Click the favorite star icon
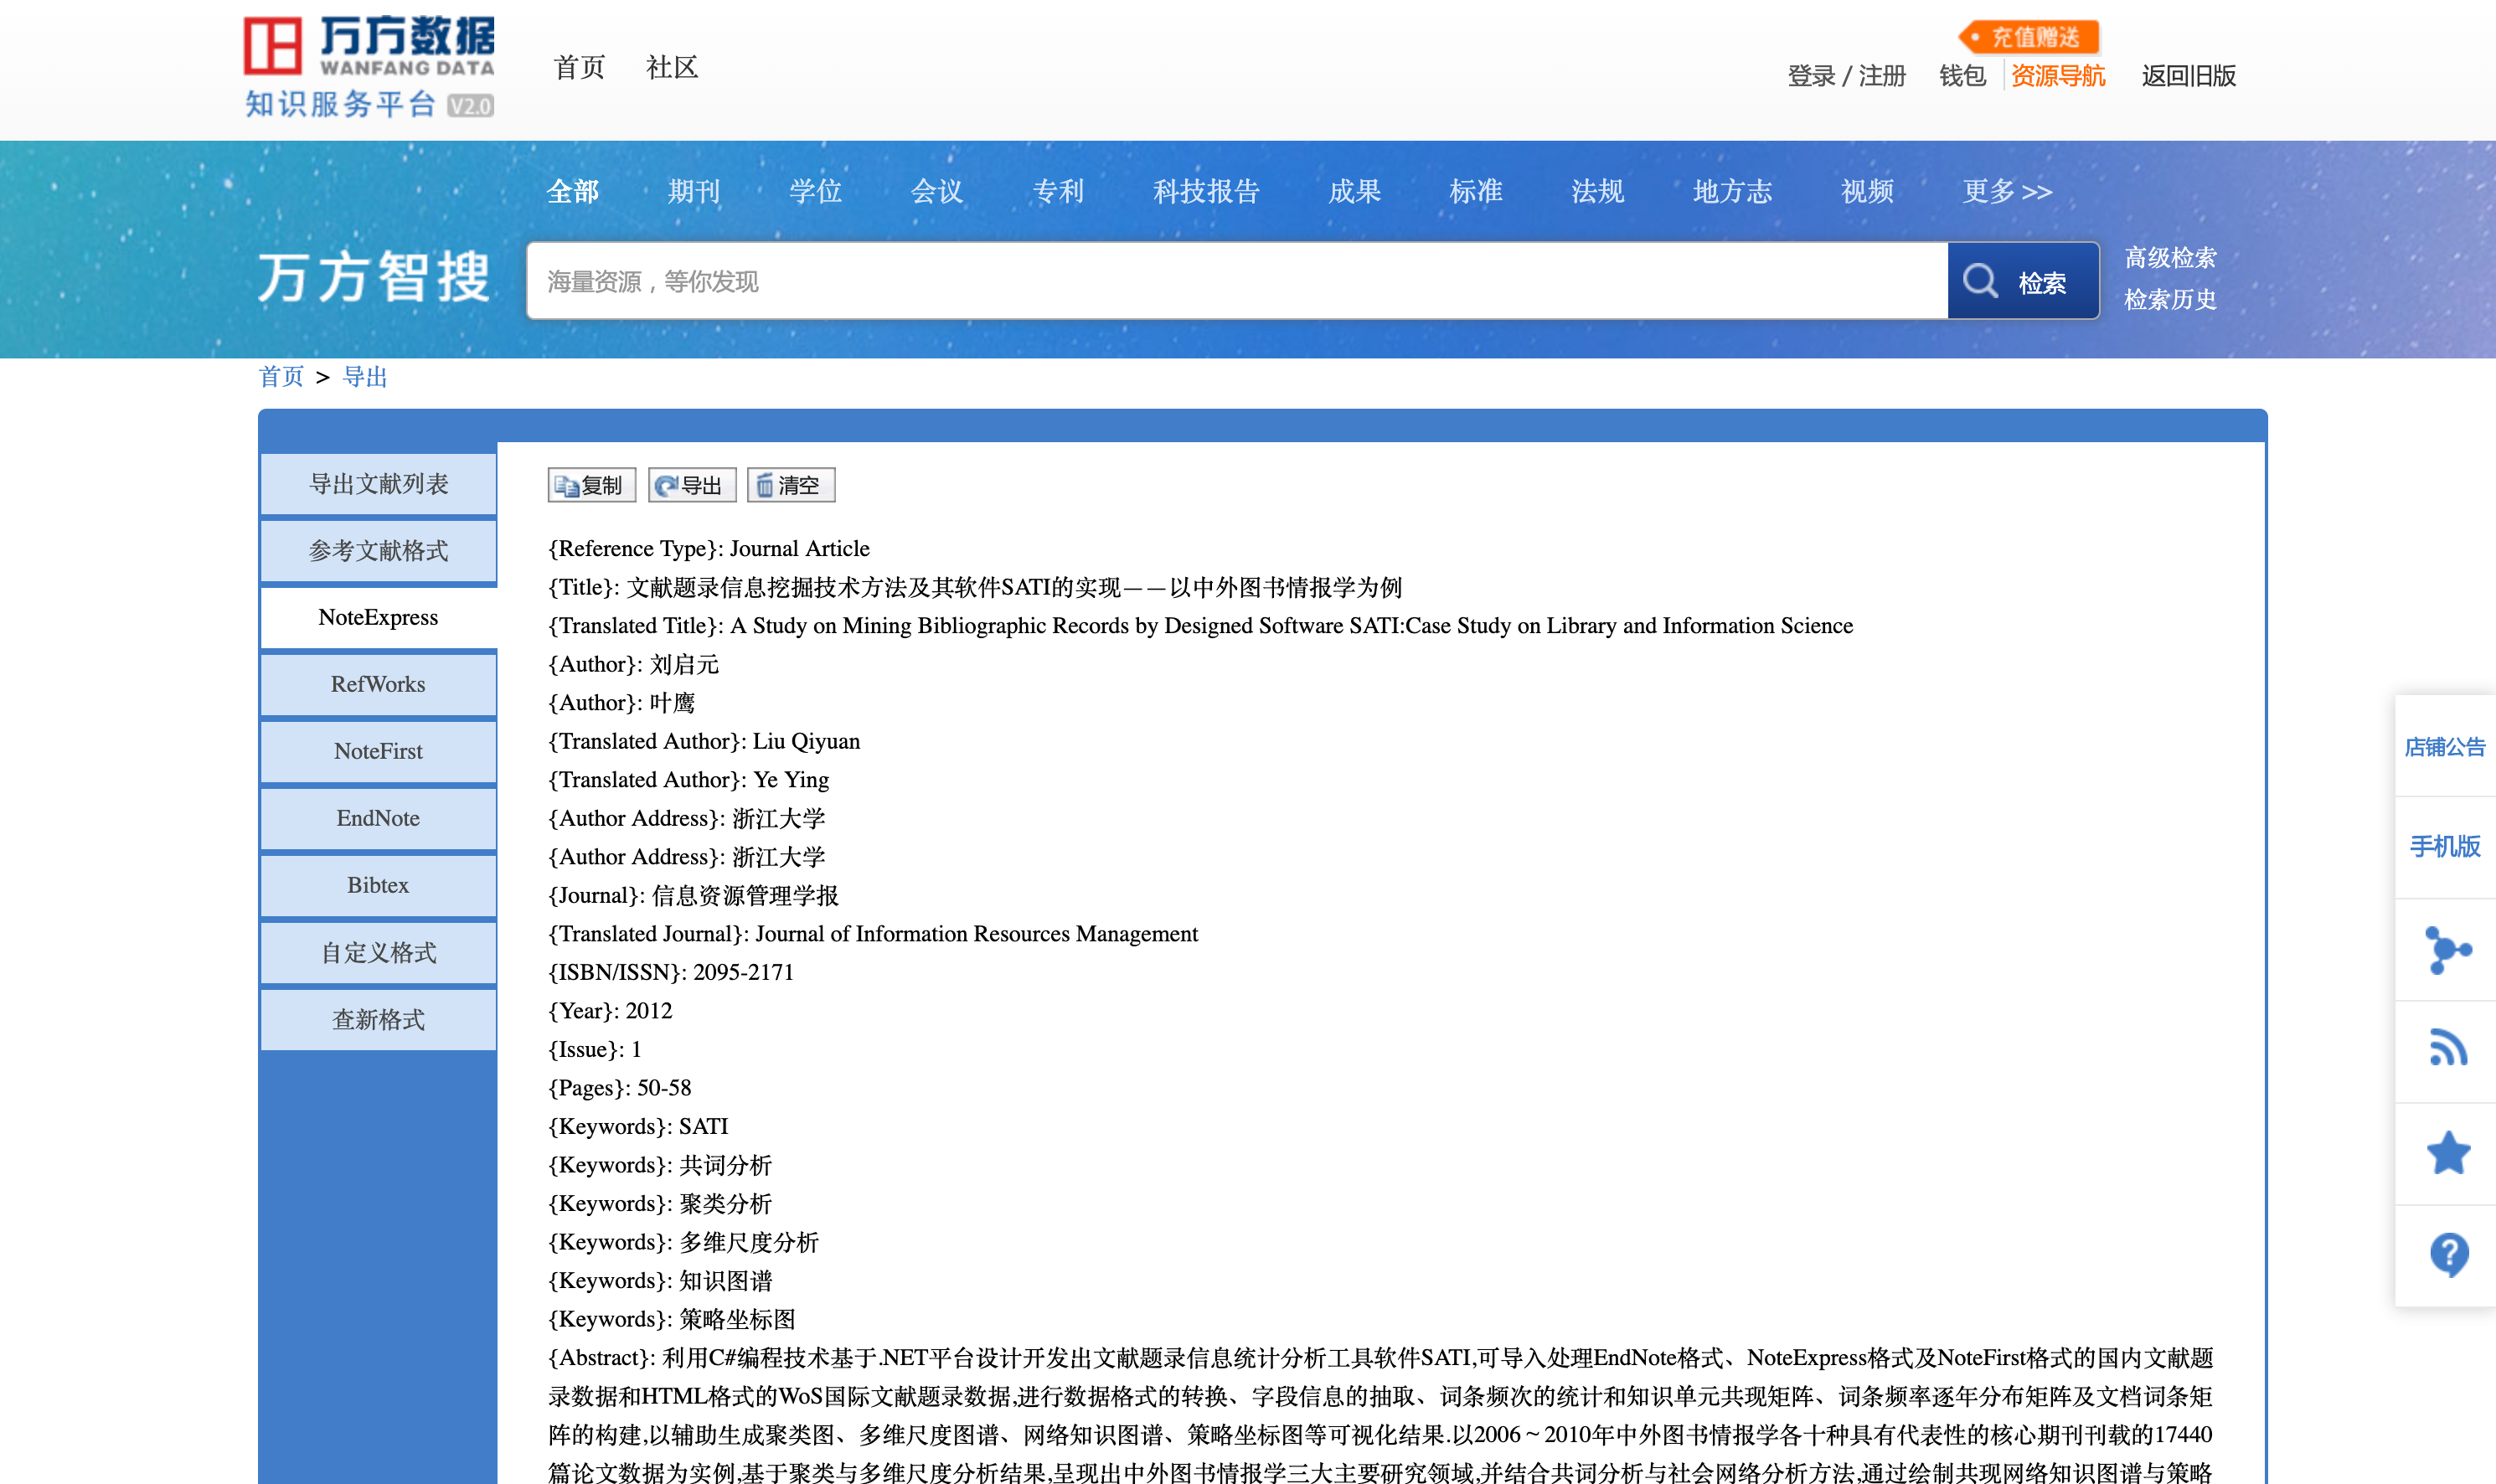Screen dimensions: 2496x1484 2447,1152
